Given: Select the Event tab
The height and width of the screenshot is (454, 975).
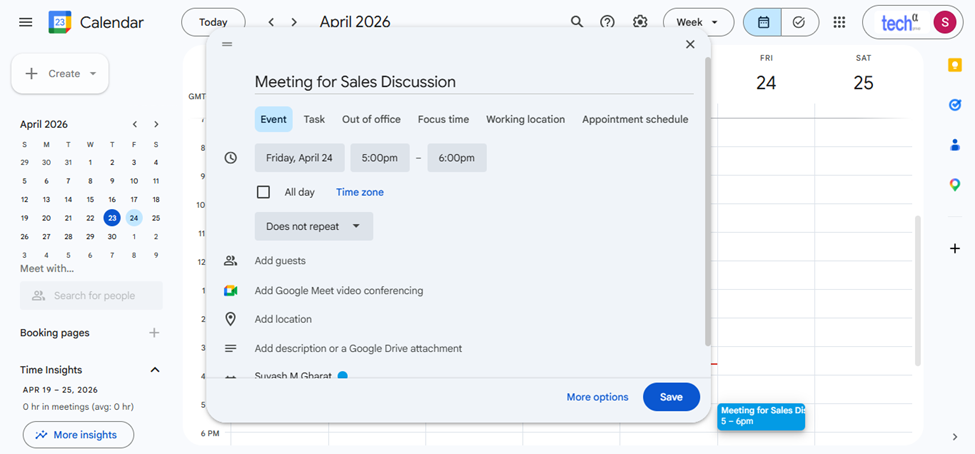Looking at the screenshot, I should click(274, 119).
